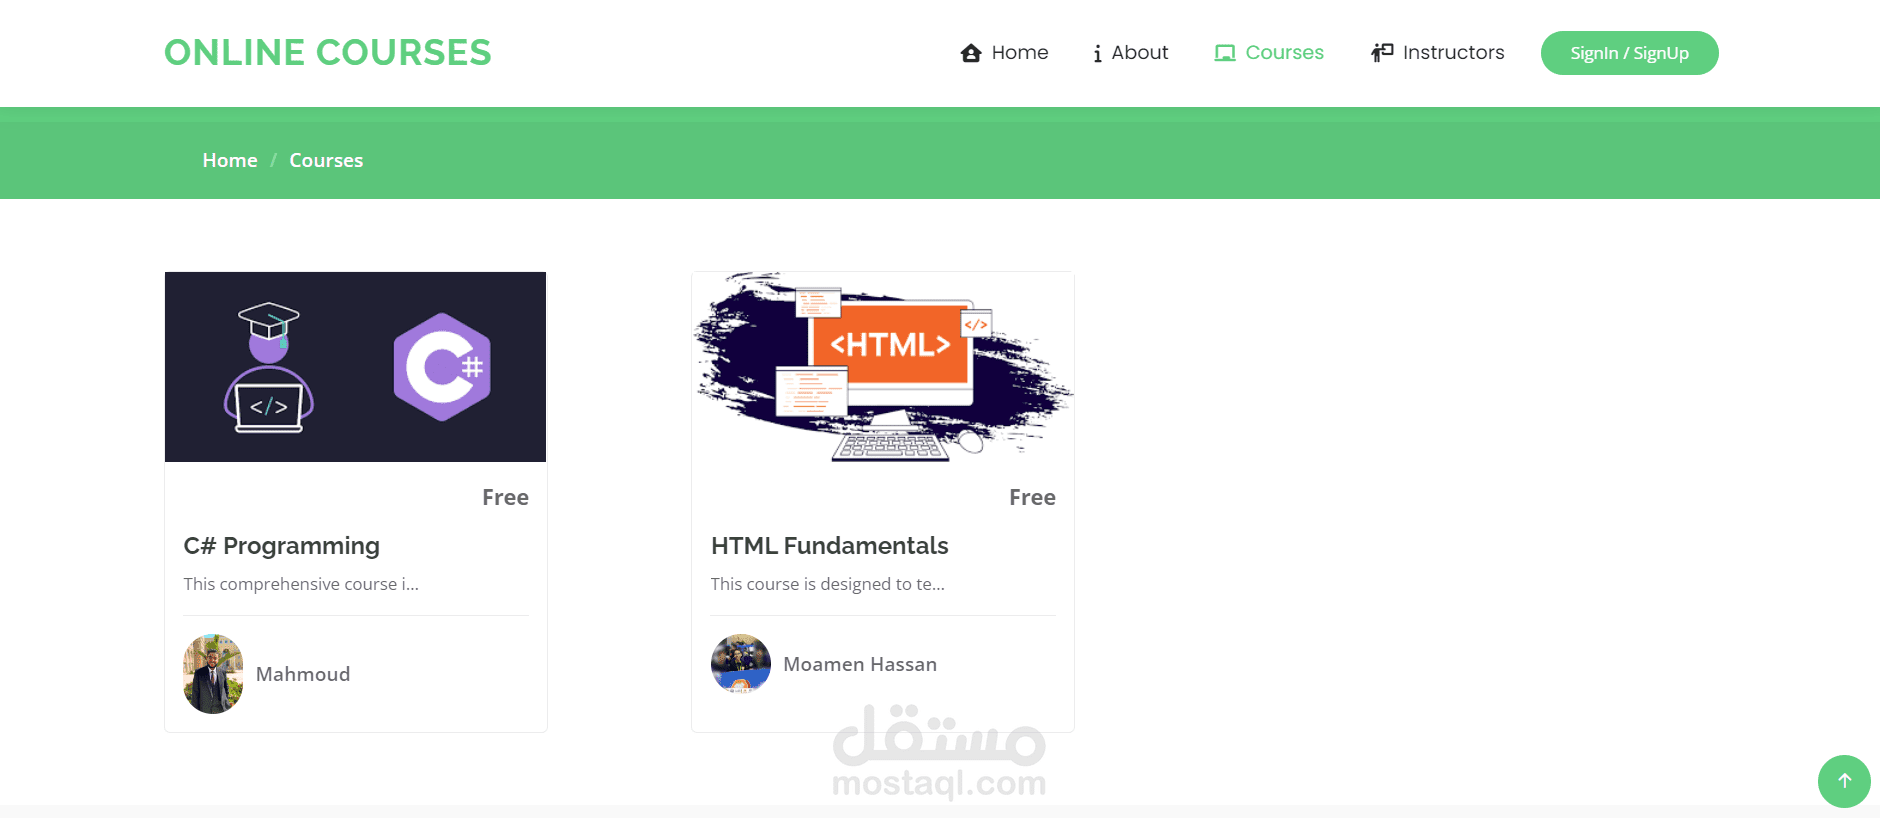Click the Moamen Hassan instructor name
Screen dimensions: 1880x818
tap(860, 664)
